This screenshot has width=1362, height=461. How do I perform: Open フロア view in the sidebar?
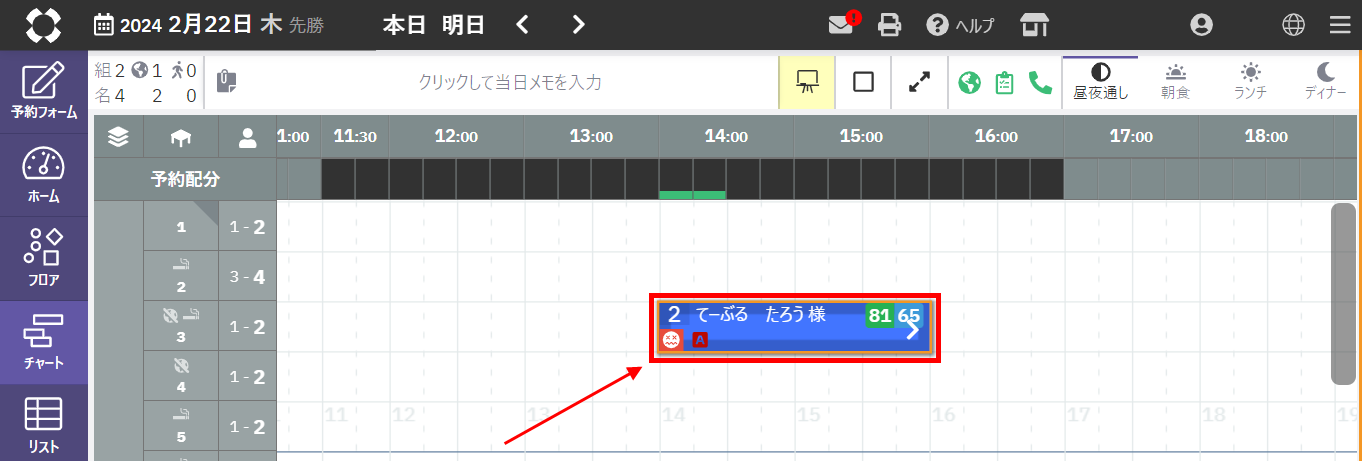(43, 259)
